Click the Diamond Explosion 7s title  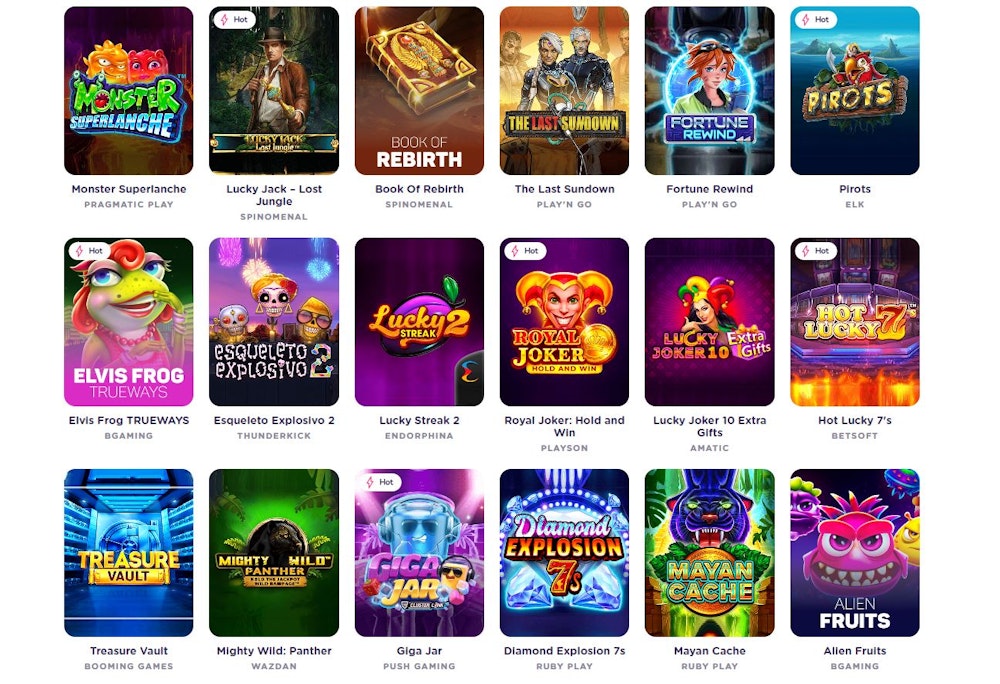[564, 651]
